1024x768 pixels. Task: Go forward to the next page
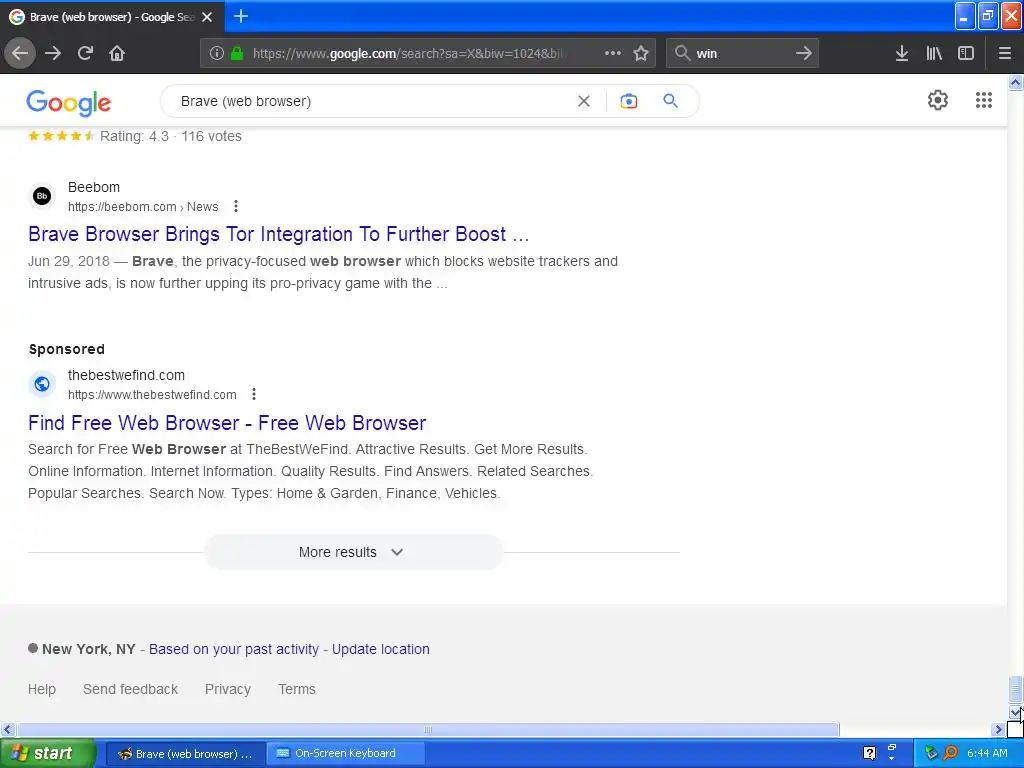[x=52, y=54]
